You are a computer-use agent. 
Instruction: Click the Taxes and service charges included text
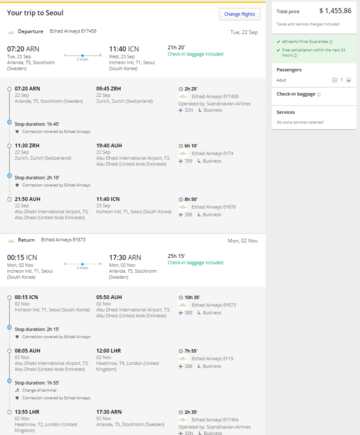coord(308,24)
